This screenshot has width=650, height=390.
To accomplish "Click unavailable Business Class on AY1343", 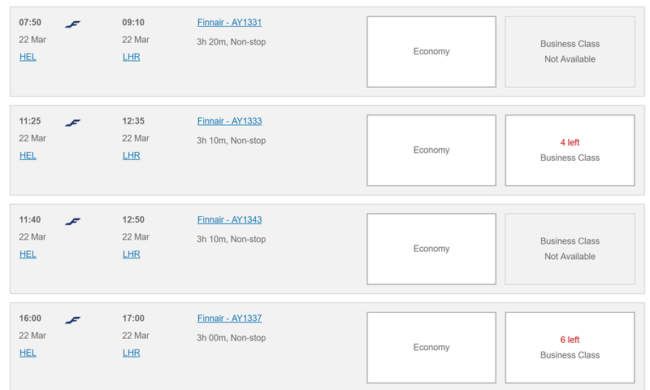I will point(570,249).
